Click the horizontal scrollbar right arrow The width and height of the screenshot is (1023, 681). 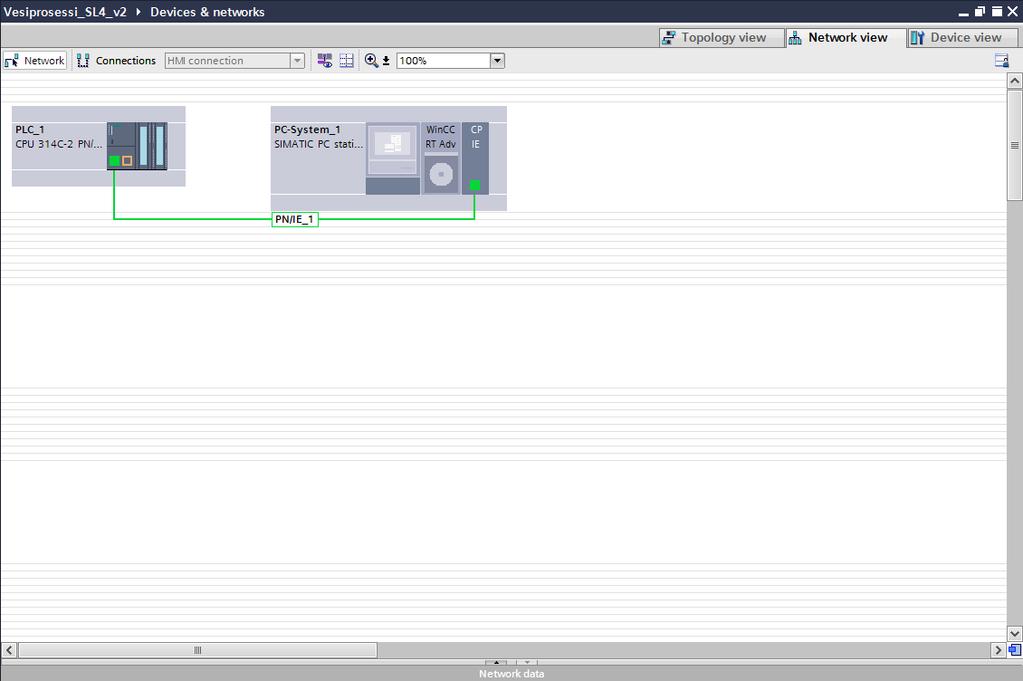998,650
